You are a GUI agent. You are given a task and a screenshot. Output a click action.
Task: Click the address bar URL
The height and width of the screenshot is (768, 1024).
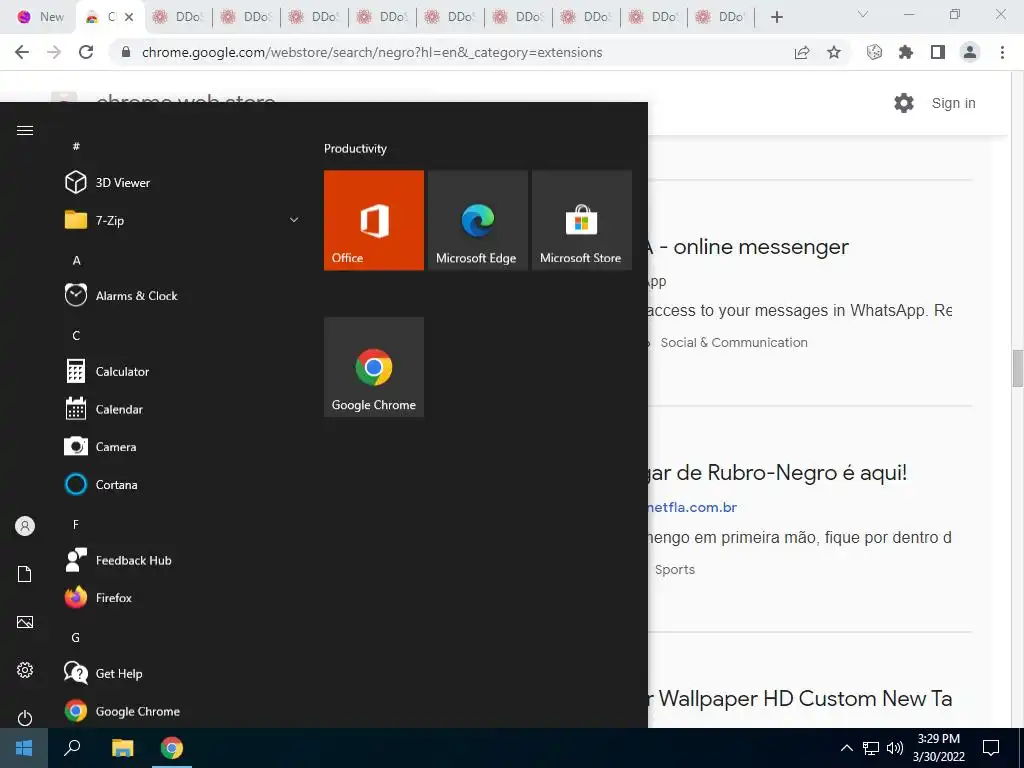coord(372,52)
